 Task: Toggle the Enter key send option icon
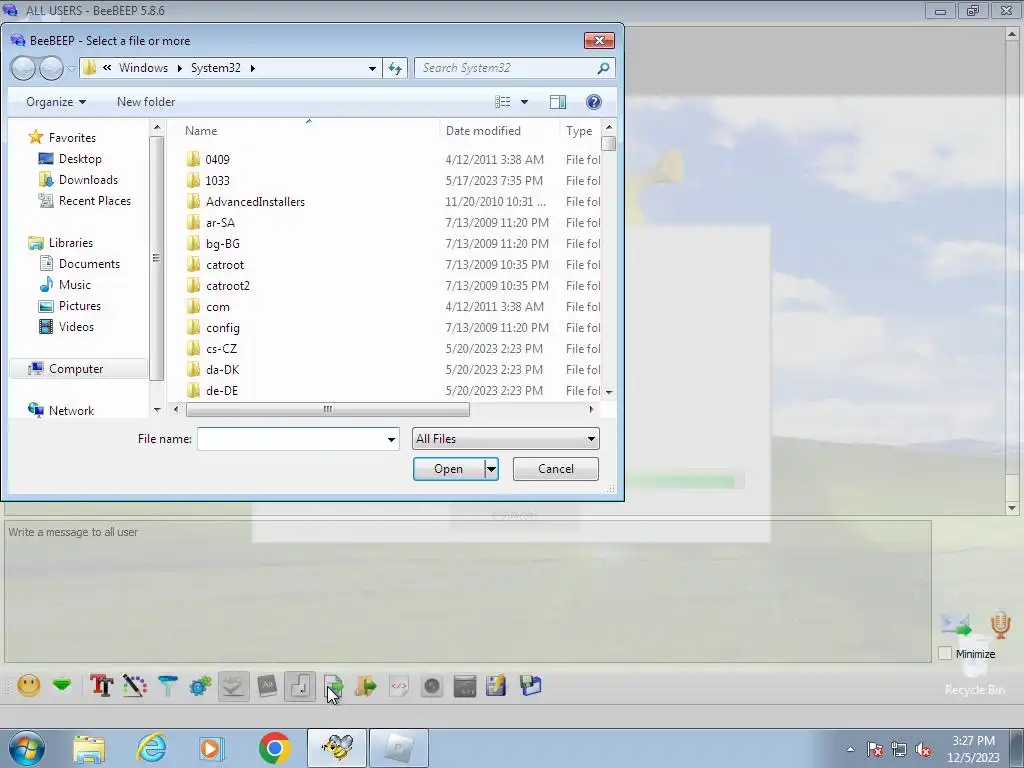click(300, 686)
